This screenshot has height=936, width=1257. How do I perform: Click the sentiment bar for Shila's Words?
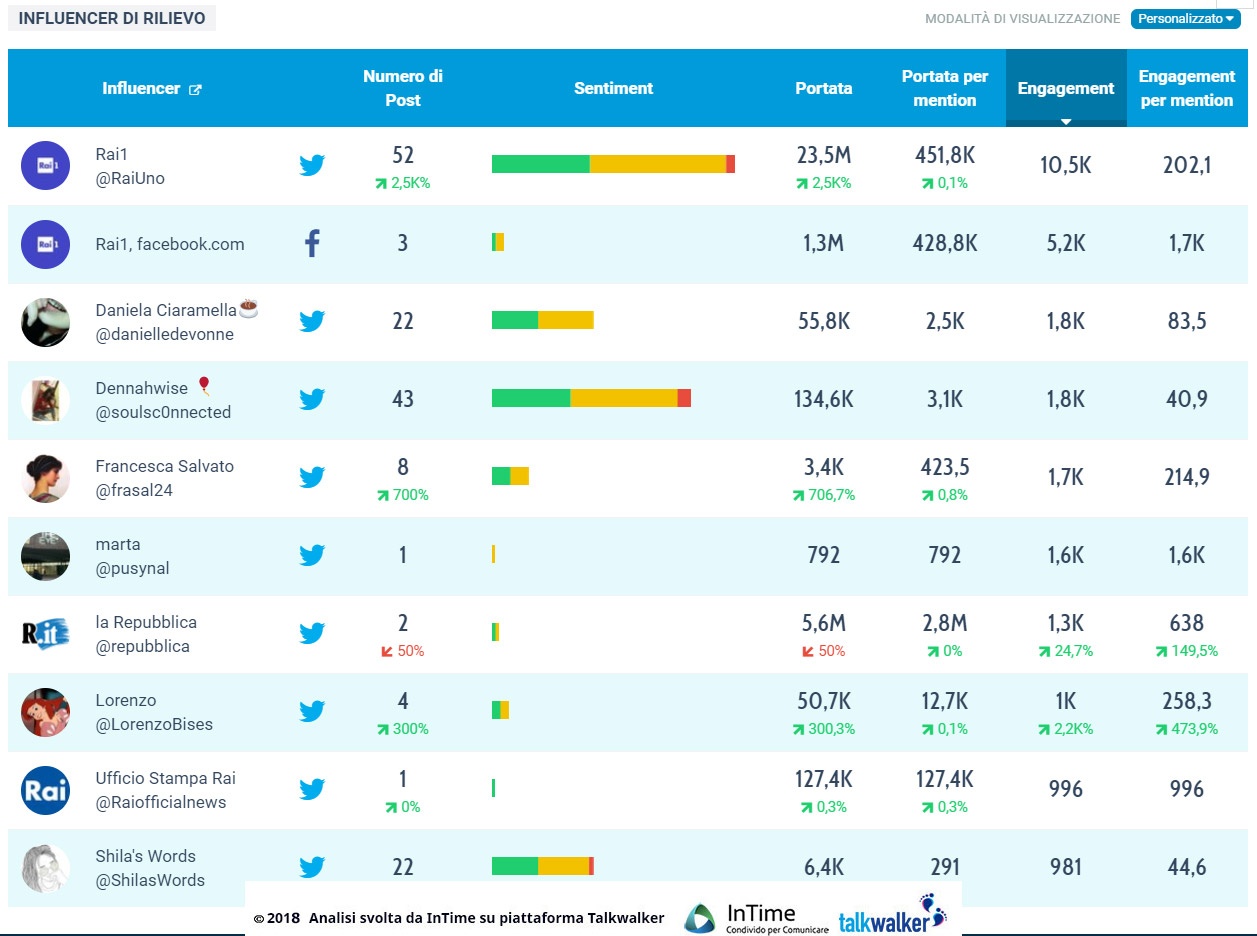(x=543, y=866)
